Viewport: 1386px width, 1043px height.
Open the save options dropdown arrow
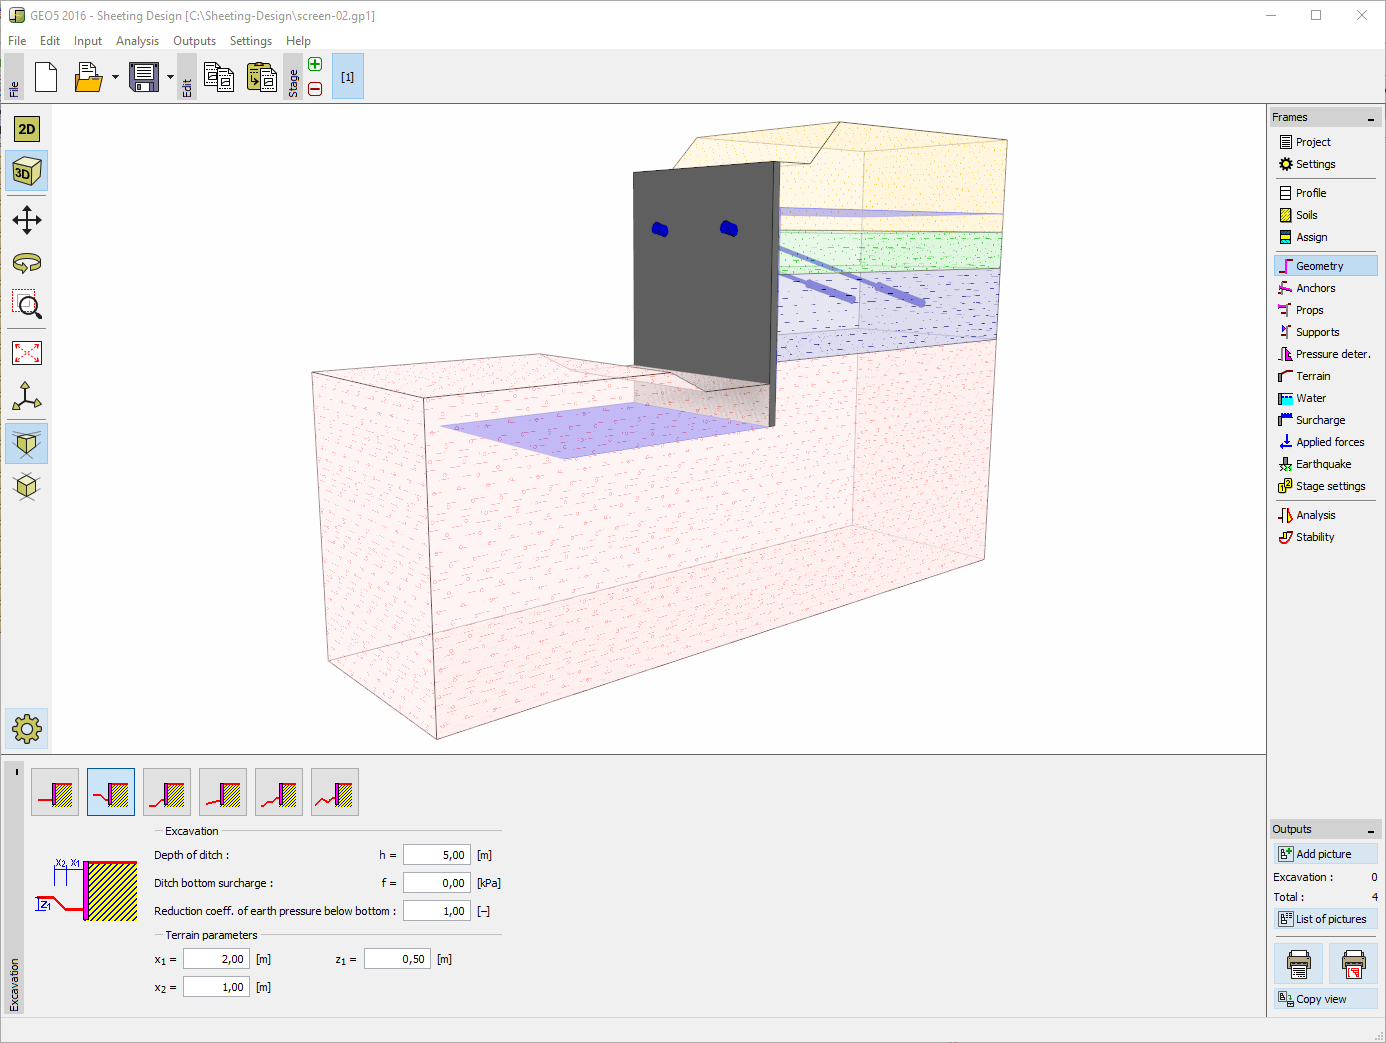(x=170, y=76)
